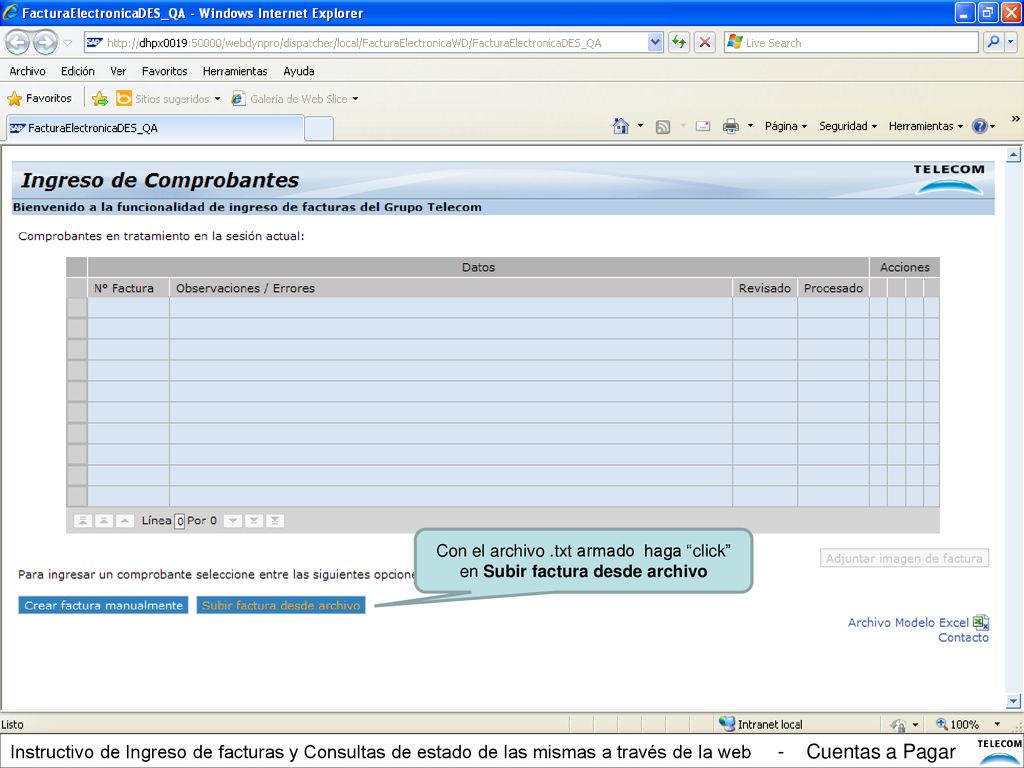
Task: Open the Herramientas menu in menu bar
Action: (235, 71)
